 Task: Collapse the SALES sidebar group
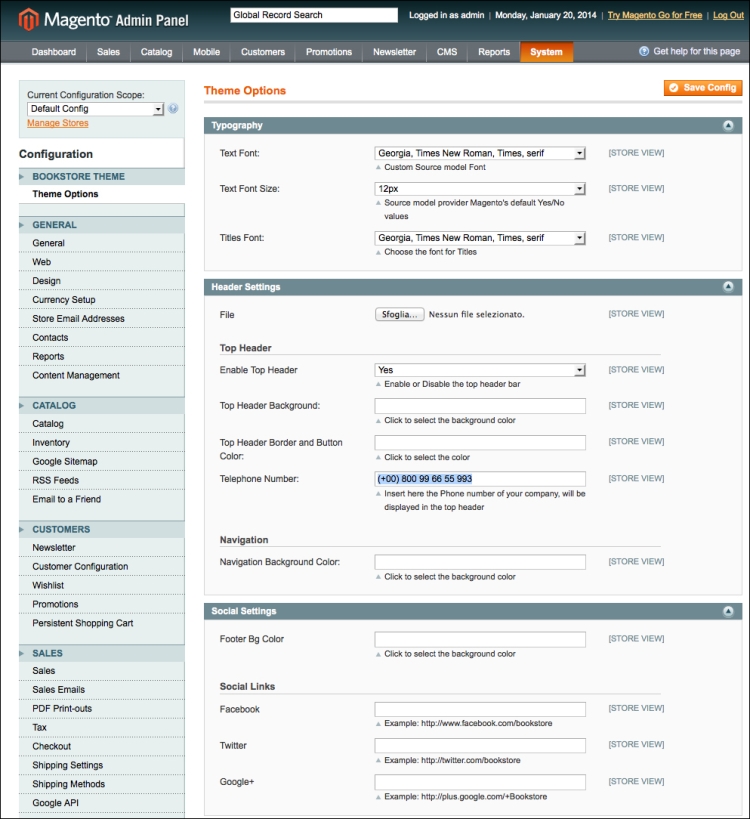coord(102,653)
